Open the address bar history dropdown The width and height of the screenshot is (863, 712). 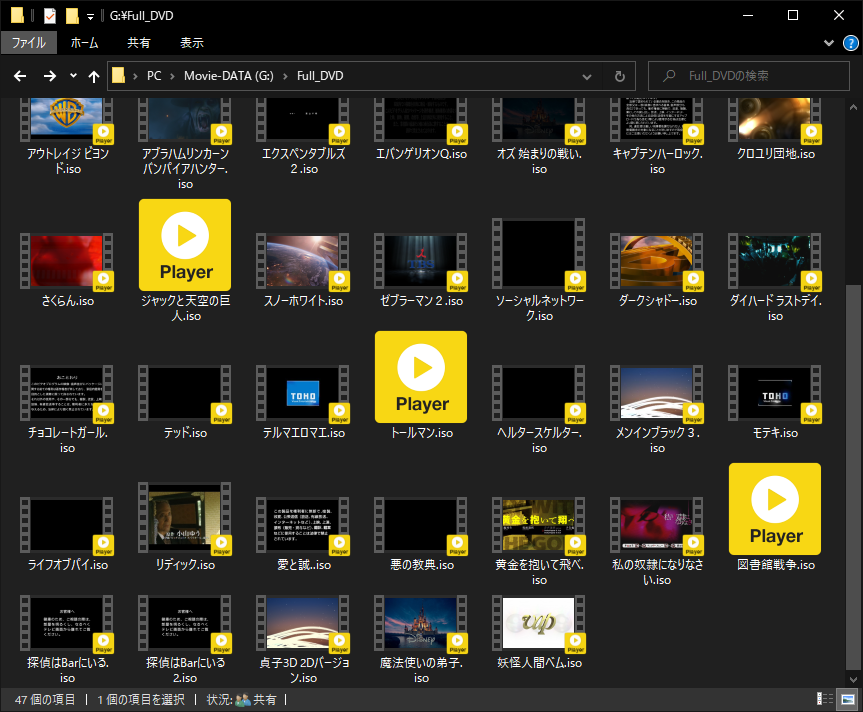[x=587, y=76]
